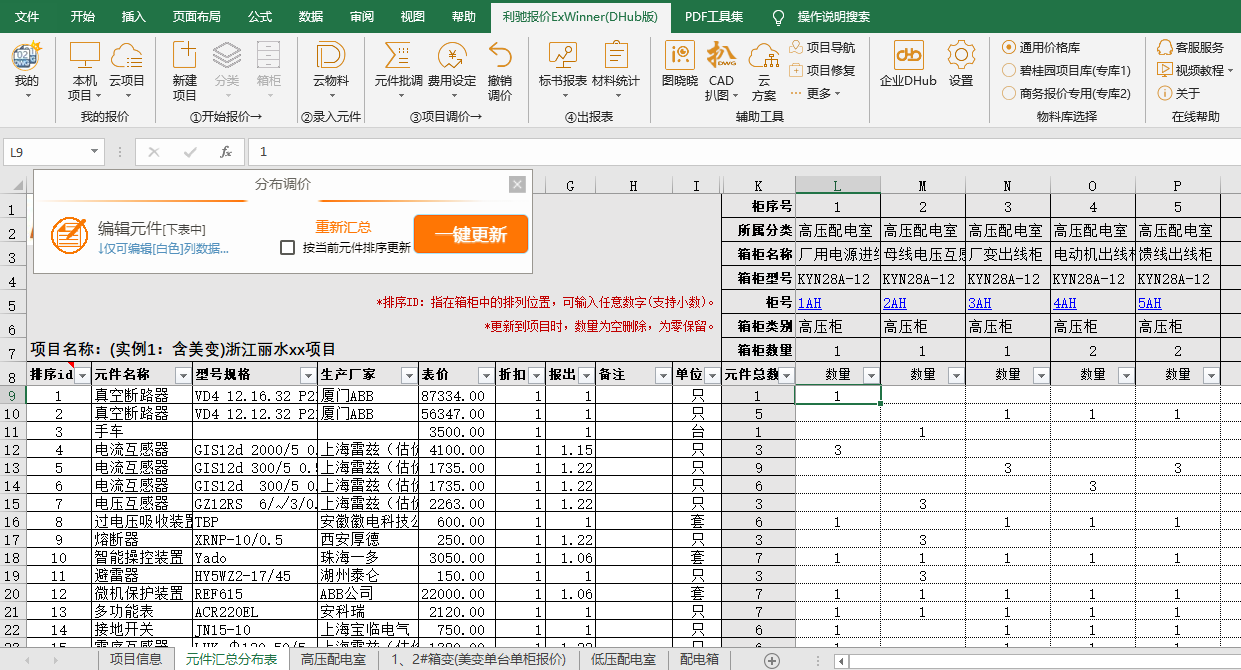This screenshot has width=1241, height=670.
Task: Open the 我的 account icon
Action: (27, 68)
